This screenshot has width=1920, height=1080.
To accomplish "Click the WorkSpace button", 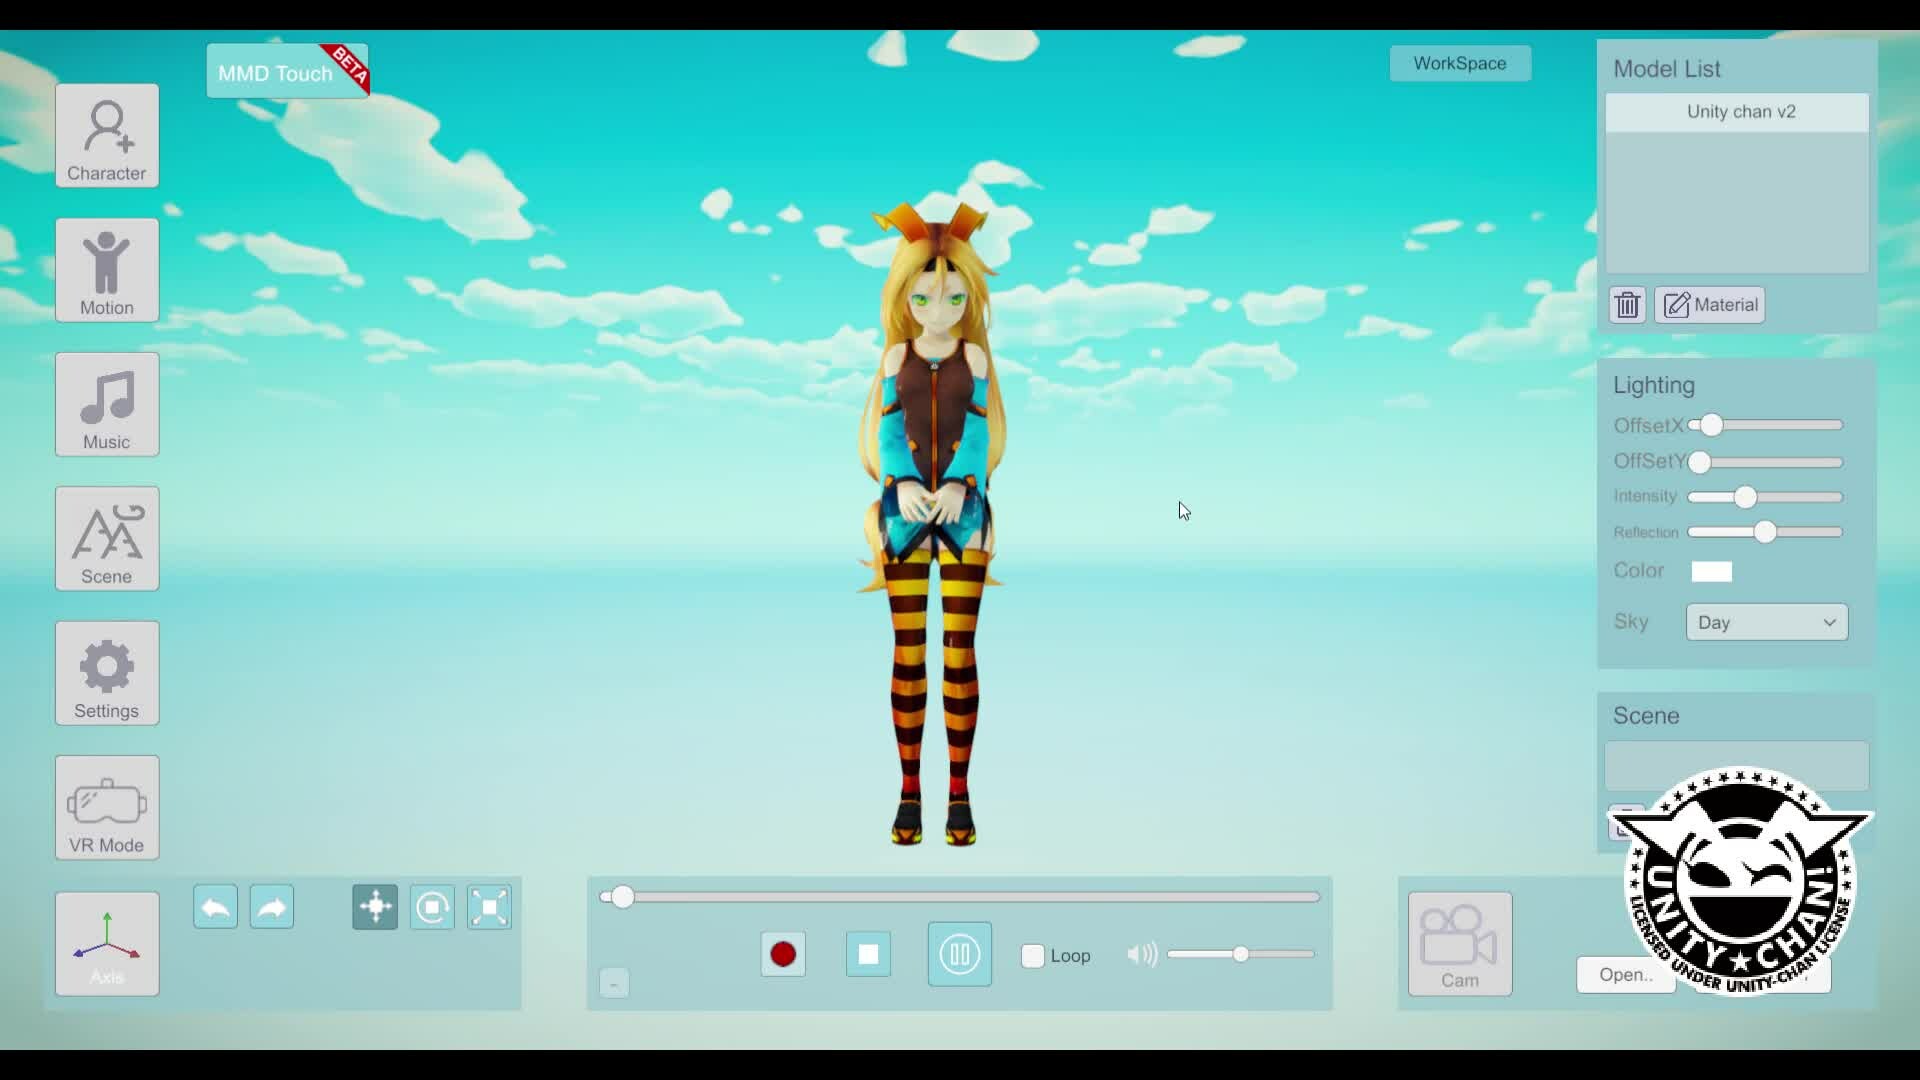I will (1459, 63).
